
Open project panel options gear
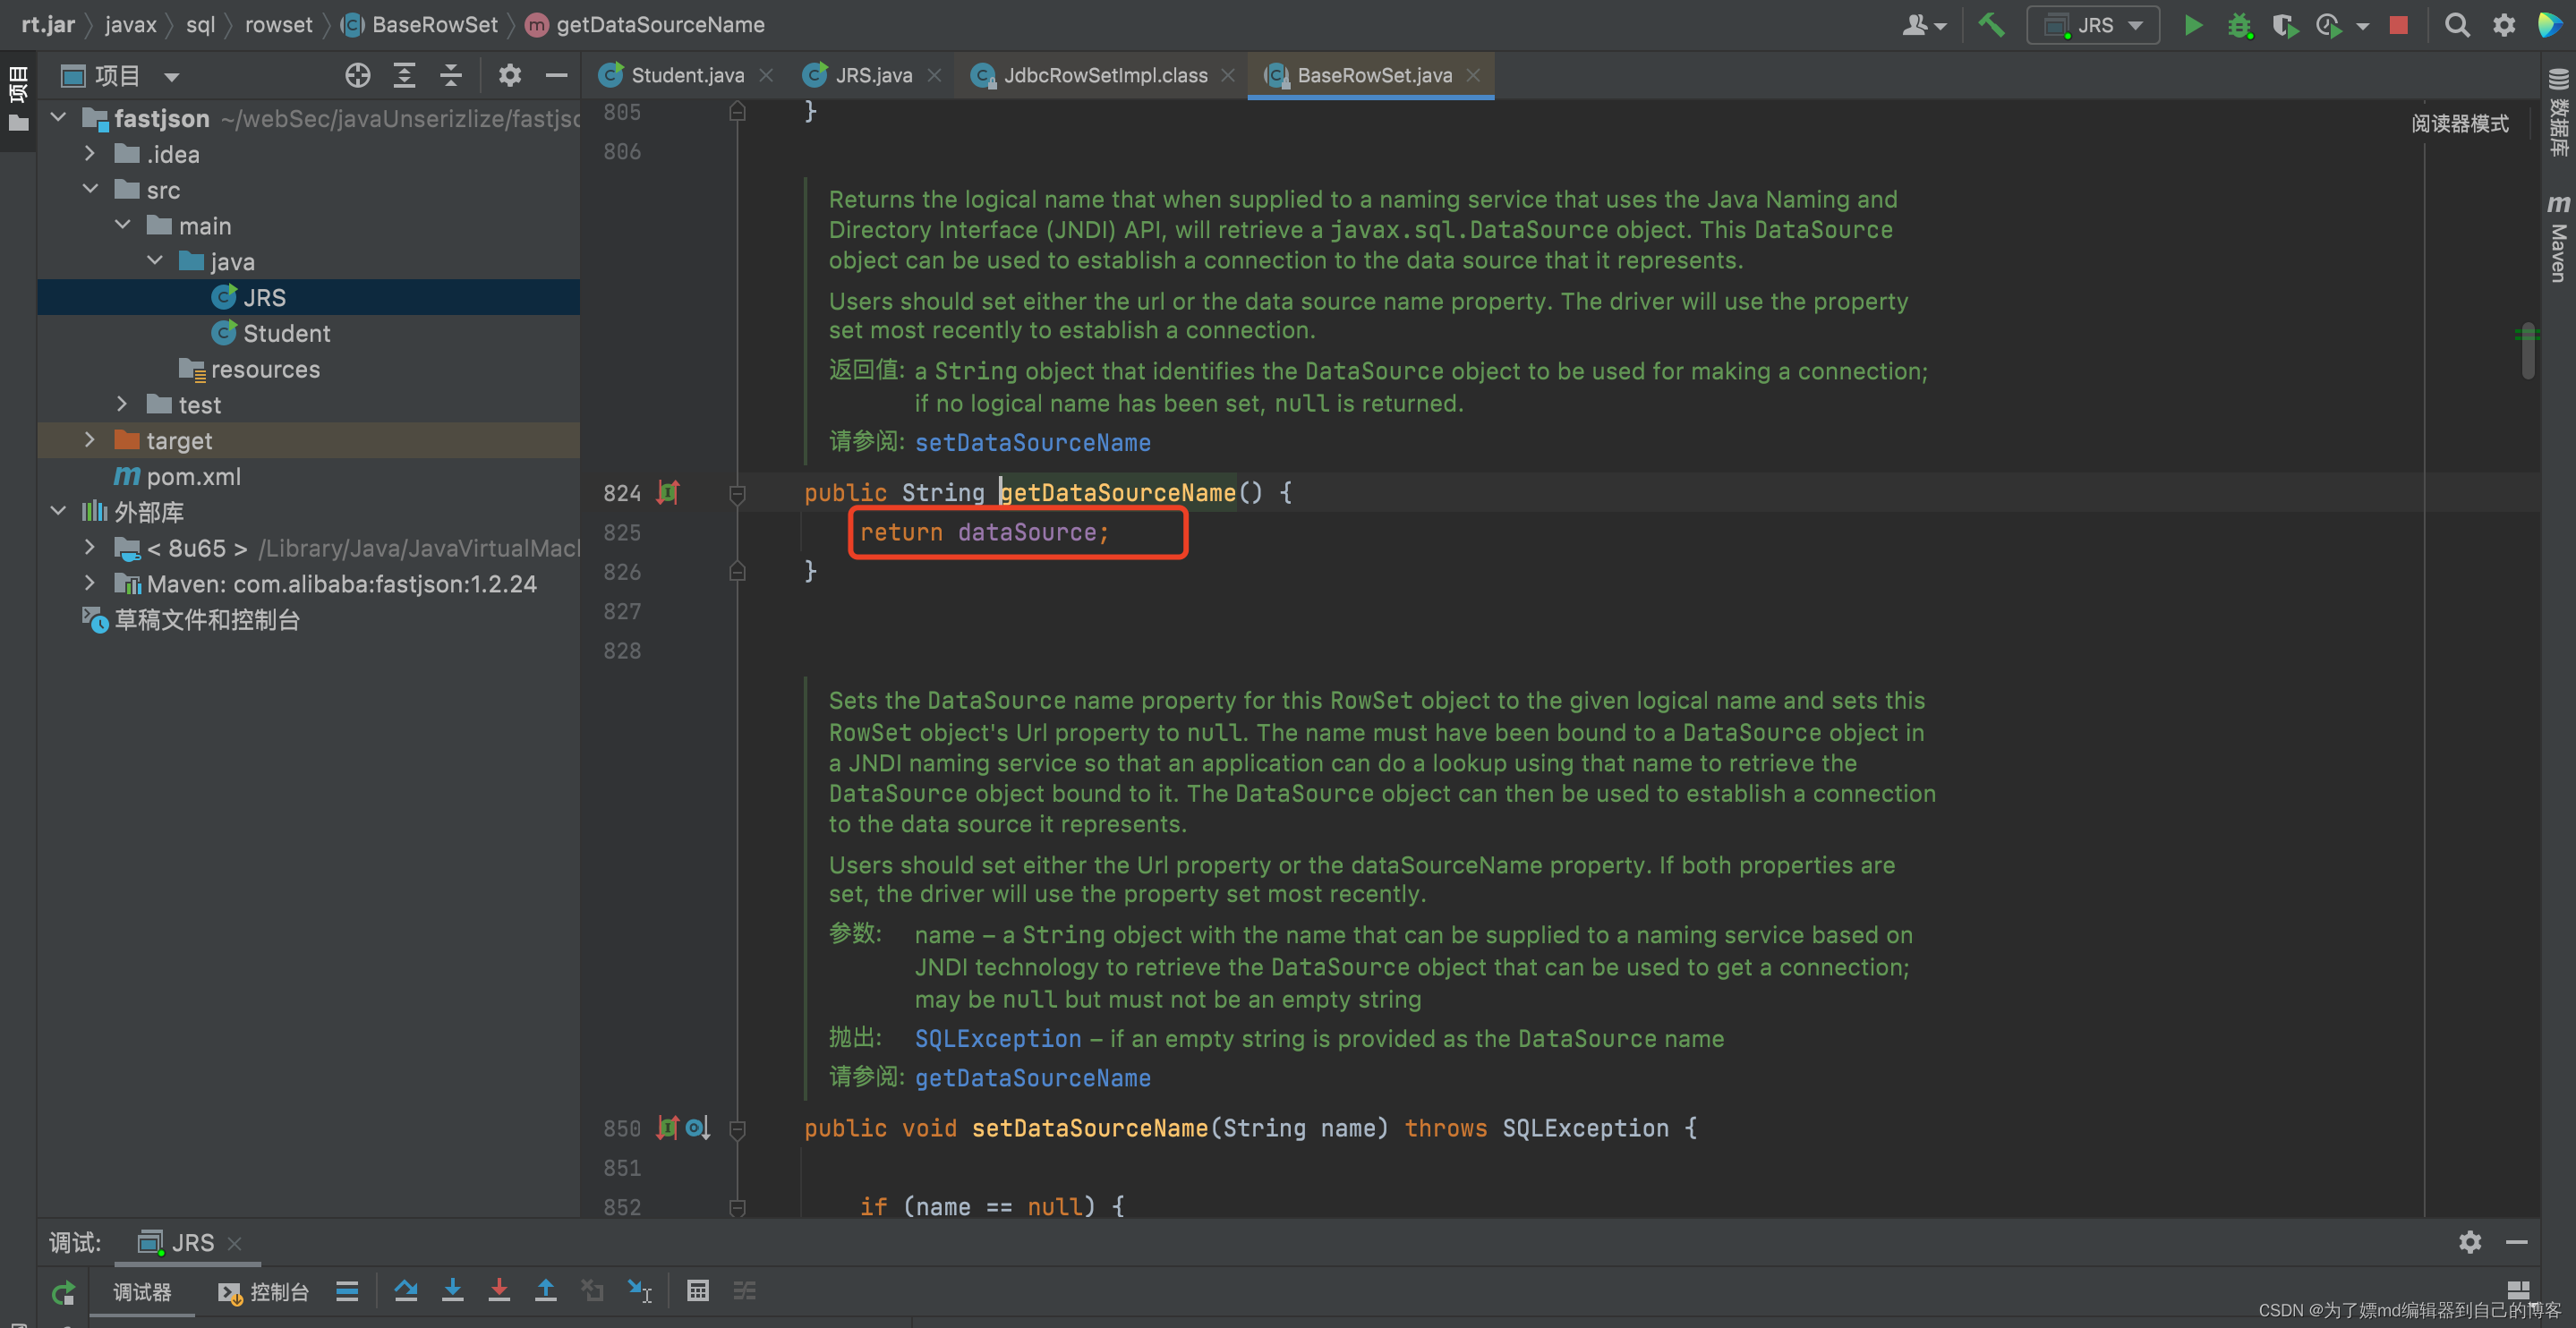(x=510, y=75)
